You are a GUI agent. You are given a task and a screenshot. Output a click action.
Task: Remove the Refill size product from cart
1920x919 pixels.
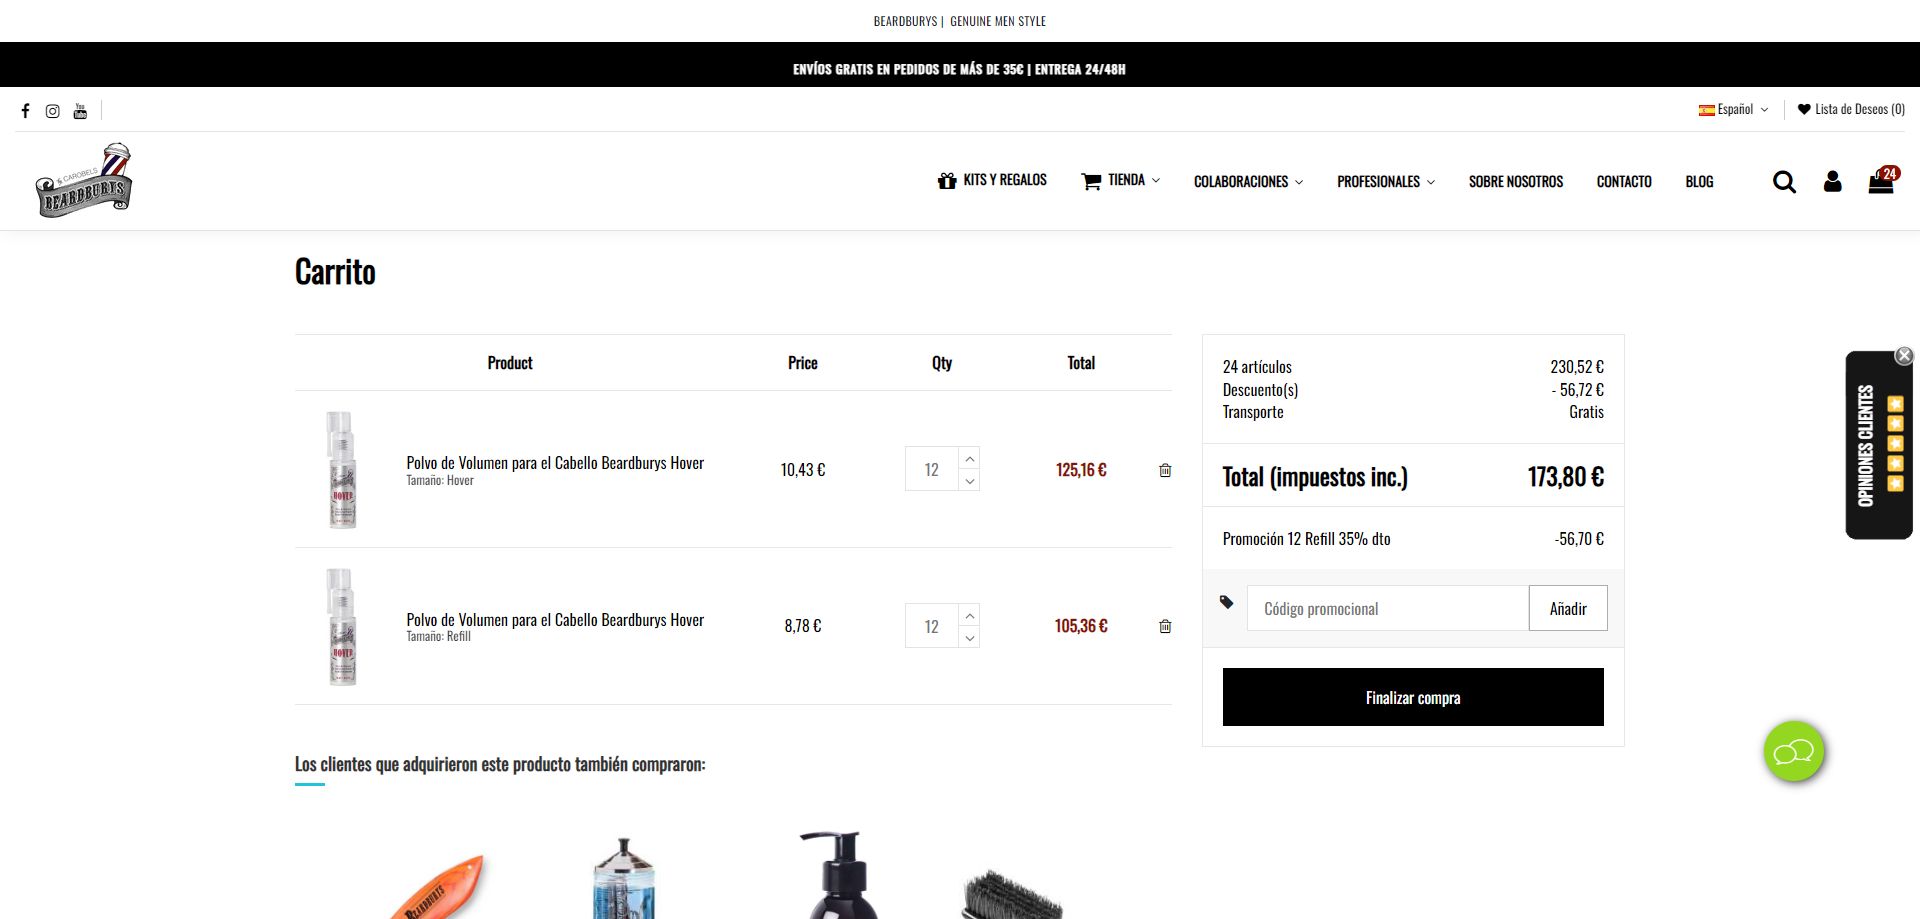[1165, 626]
